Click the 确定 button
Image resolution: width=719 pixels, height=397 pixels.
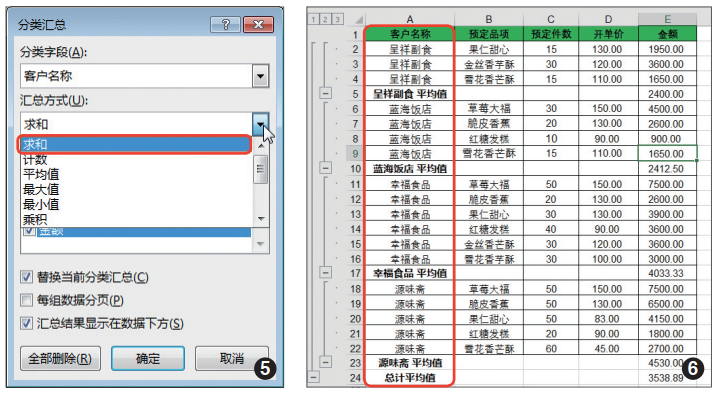(148, 358)
